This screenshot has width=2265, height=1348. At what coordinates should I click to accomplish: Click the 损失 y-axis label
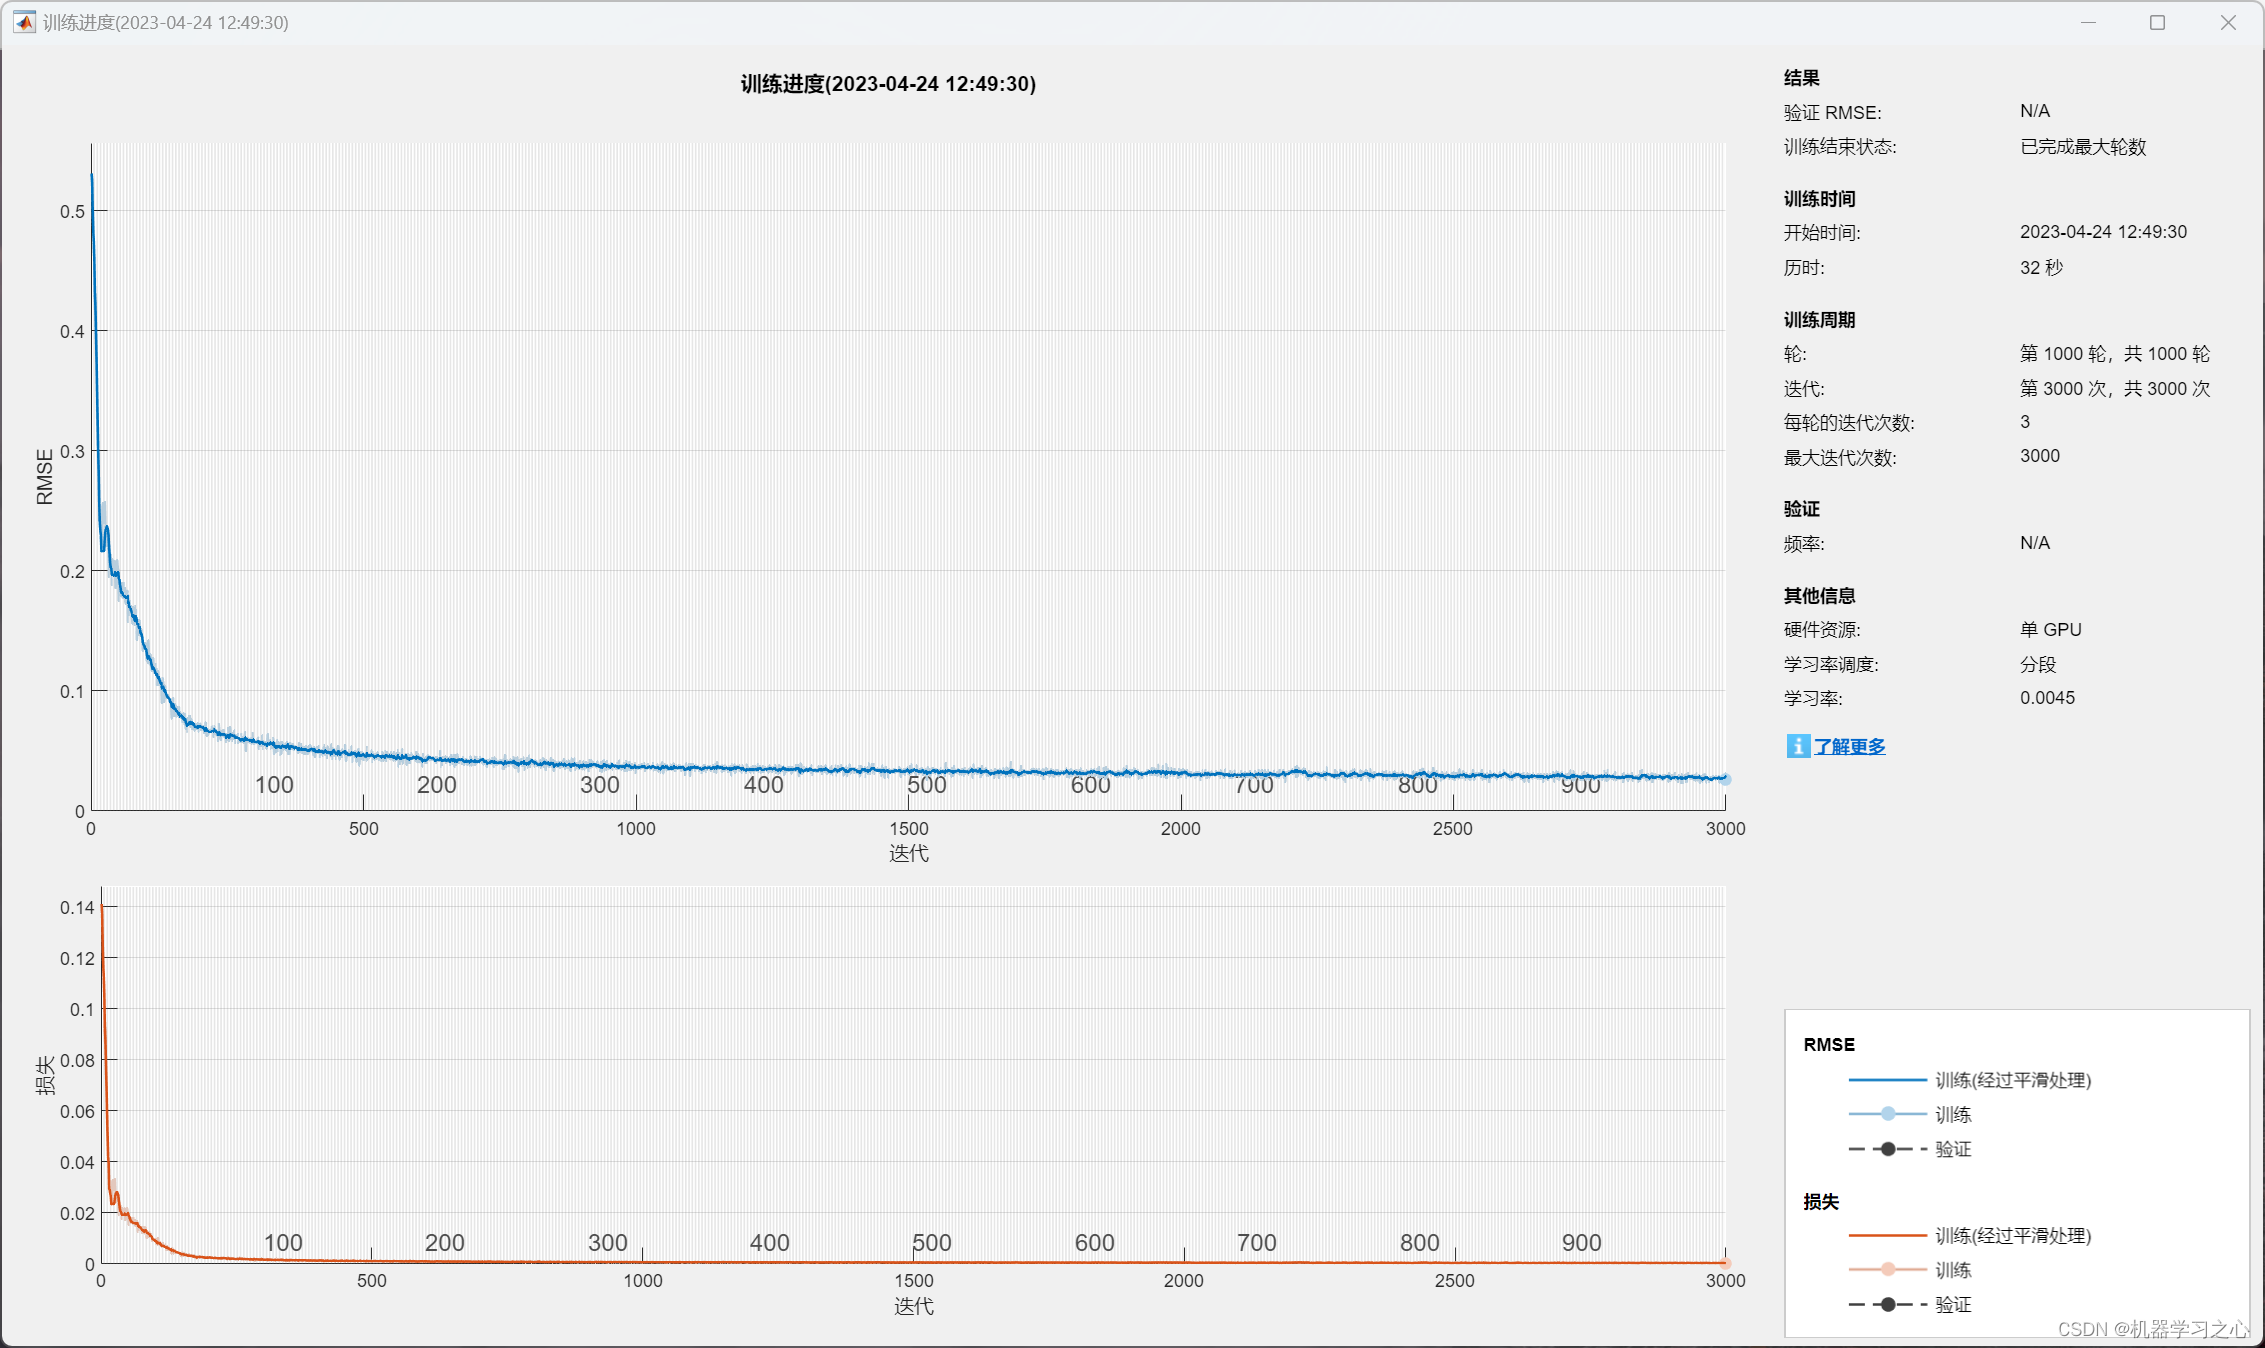tap(45, 1076)
